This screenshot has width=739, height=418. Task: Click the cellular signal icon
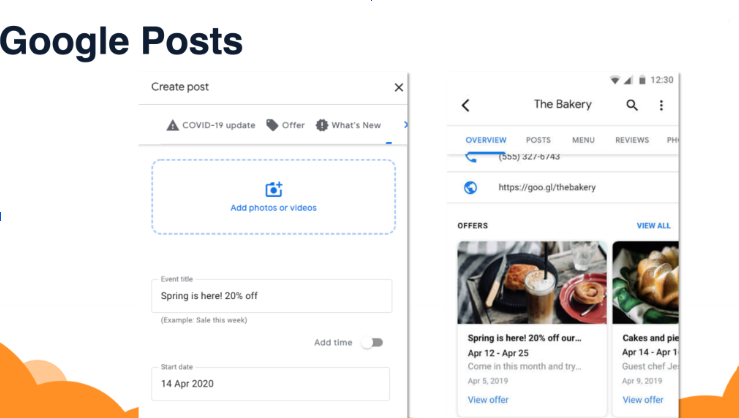point(628,80)
